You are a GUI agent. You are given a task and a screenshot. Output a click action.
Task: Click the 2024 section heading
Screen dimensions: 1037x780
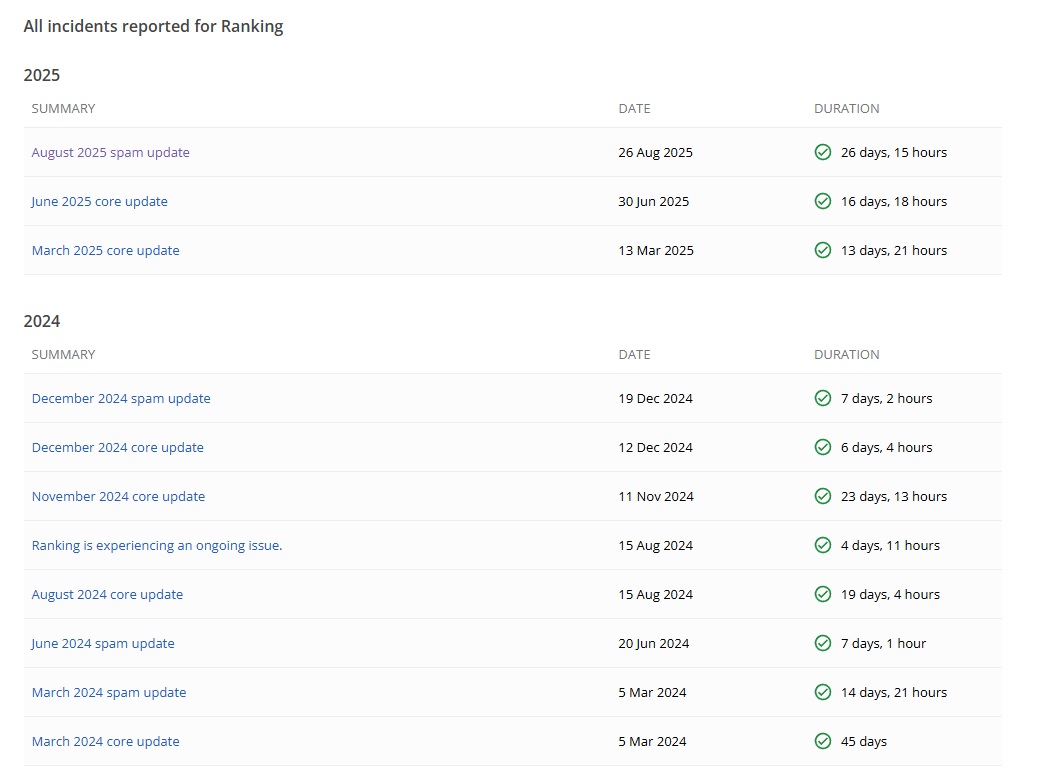point(42,322)
